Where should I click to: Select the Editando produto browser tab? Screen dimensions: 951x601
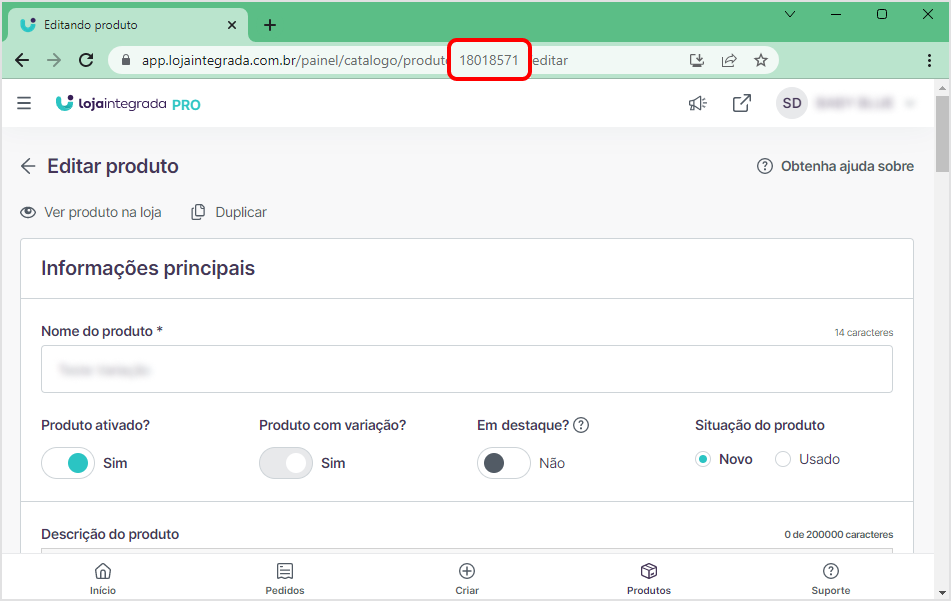128,25
